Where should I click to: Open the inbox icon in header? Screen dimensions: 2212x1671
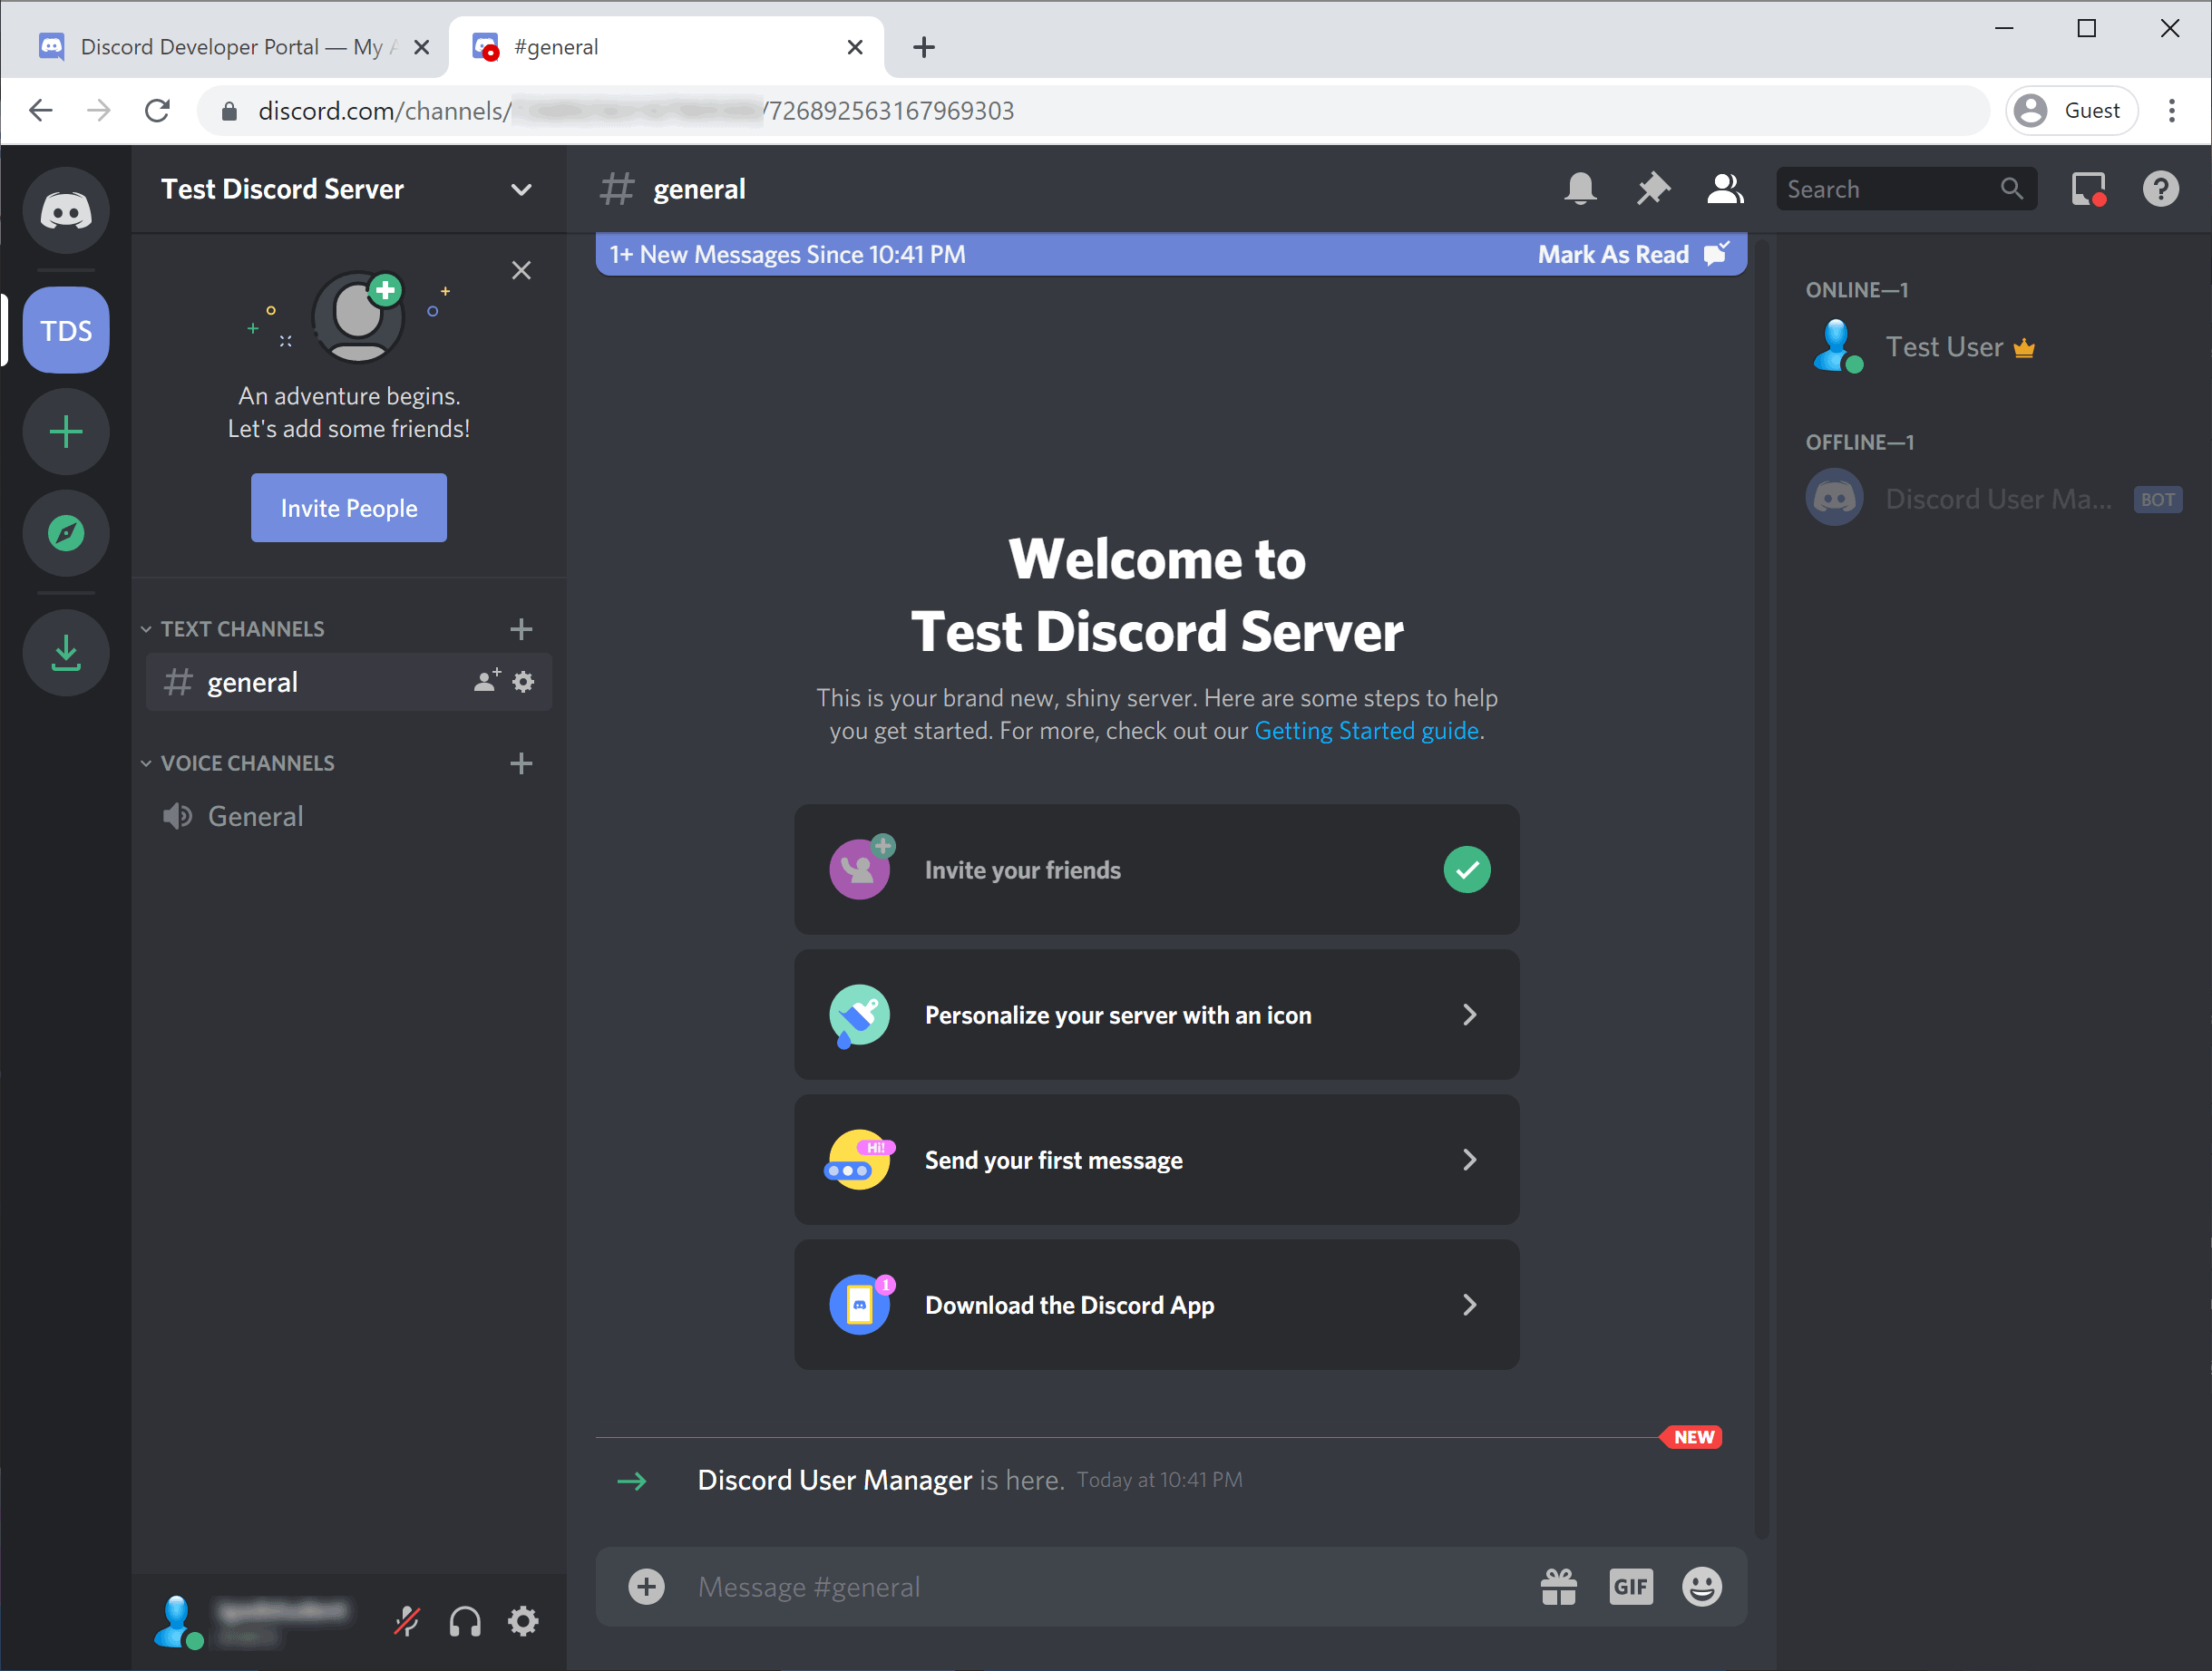[2088, 189]
